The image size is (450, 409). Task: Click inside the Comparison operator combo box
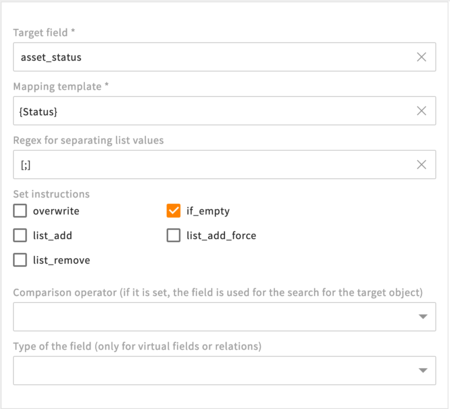pyautogui.click(x=224, y=317)
